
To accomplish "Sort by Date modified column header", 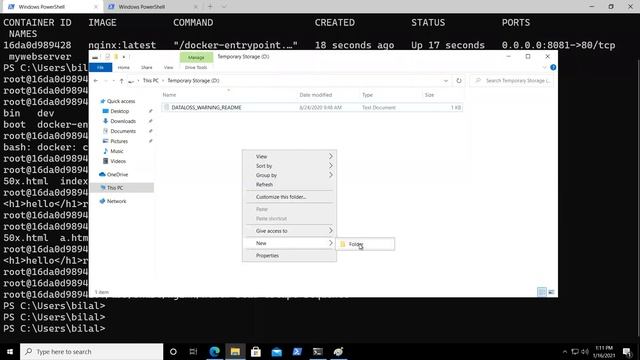I will 316,95.
